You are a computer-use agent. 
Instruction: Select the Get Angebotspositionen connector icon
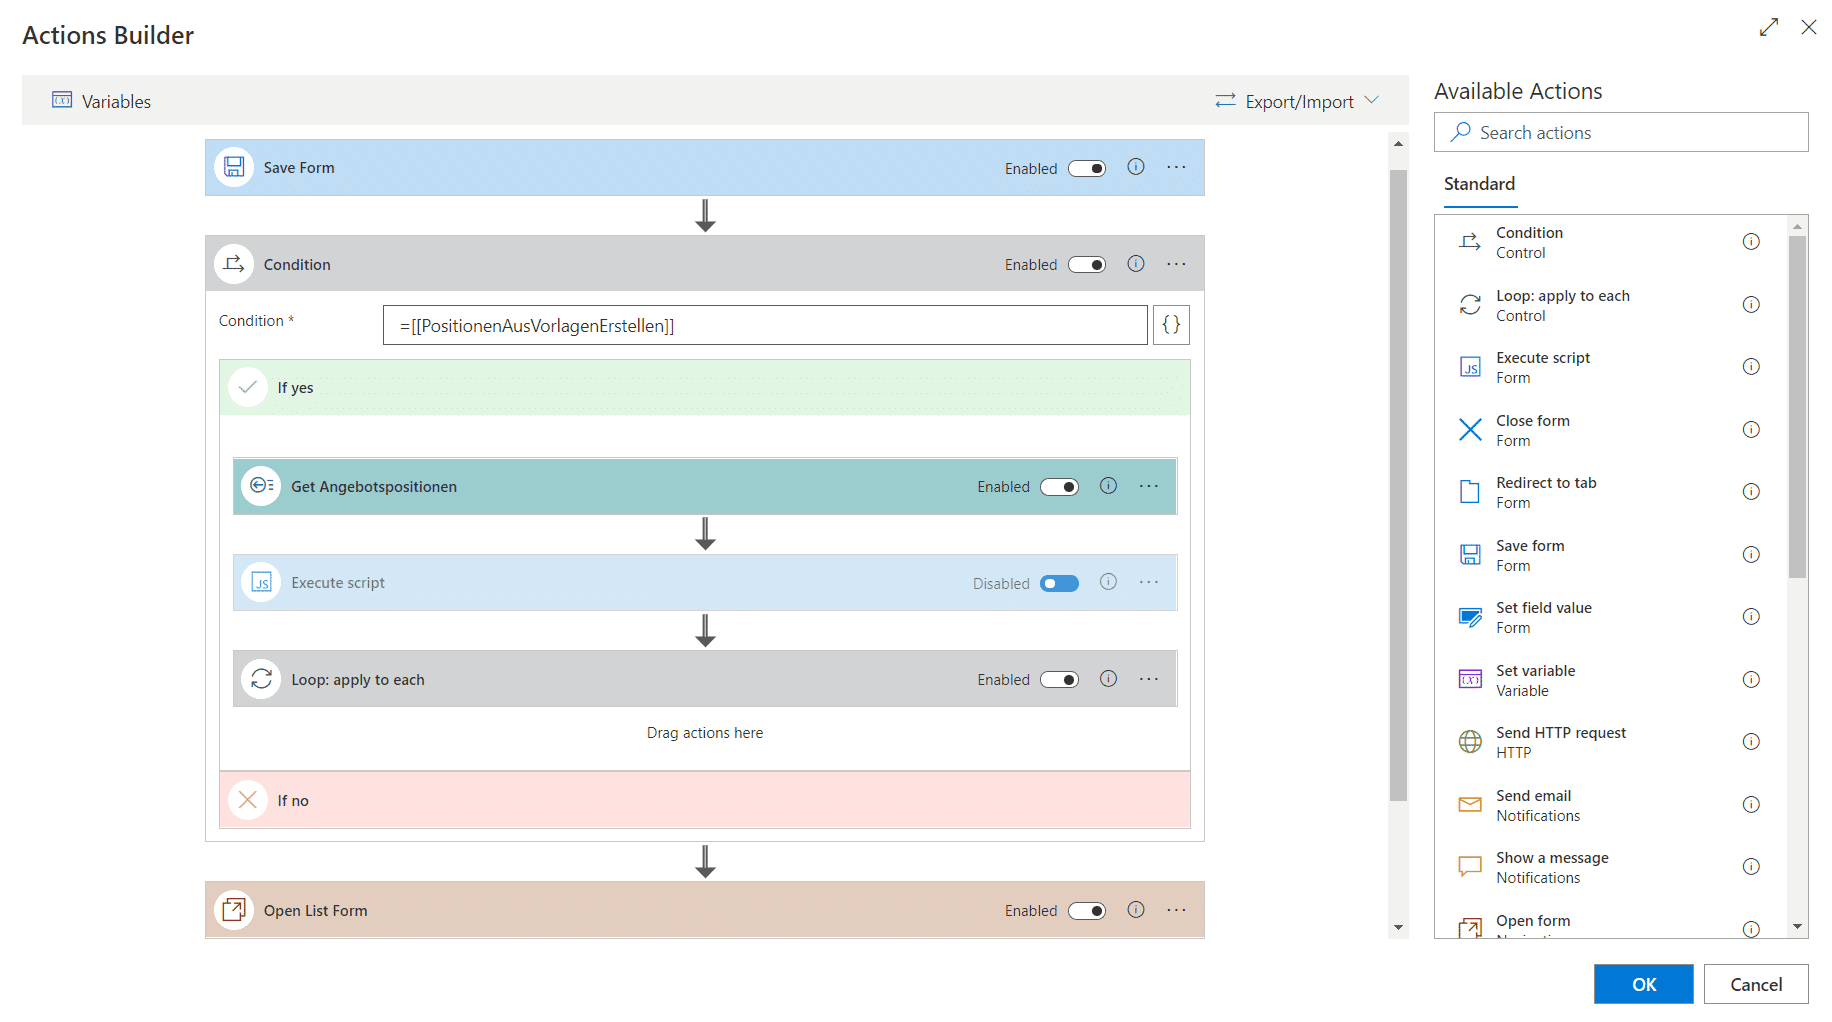pyautogui.click(x=260, y=486)
